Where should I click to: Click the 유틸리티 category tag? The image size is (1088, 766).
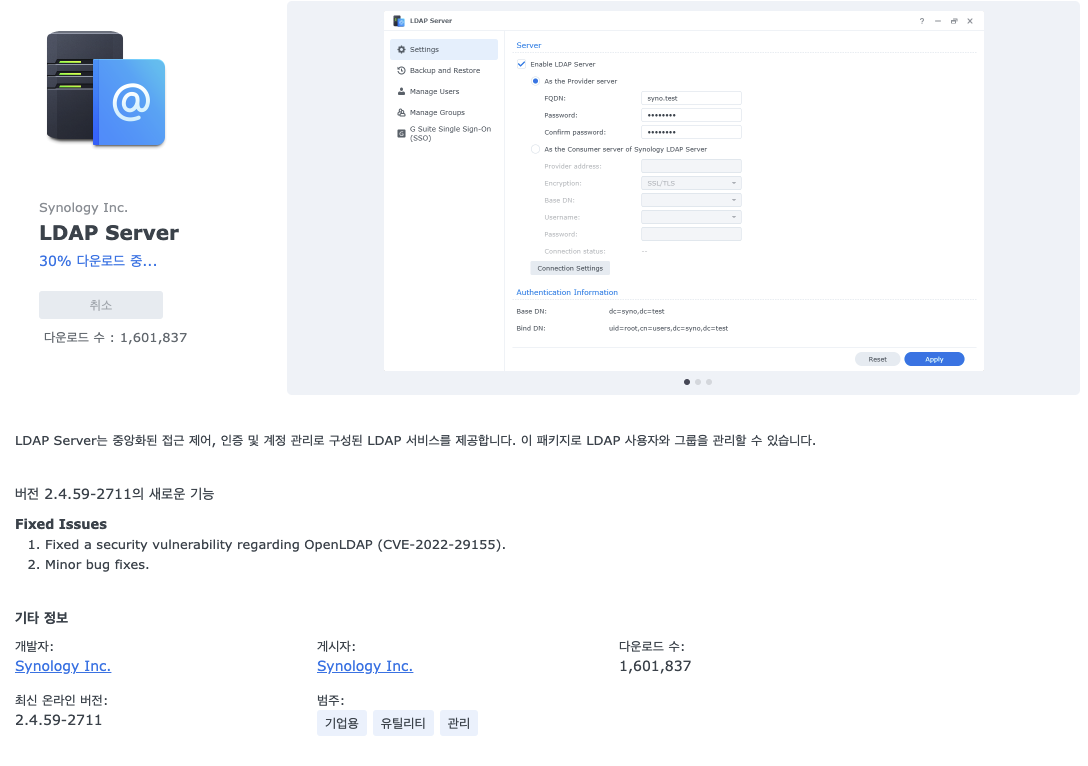403,723
